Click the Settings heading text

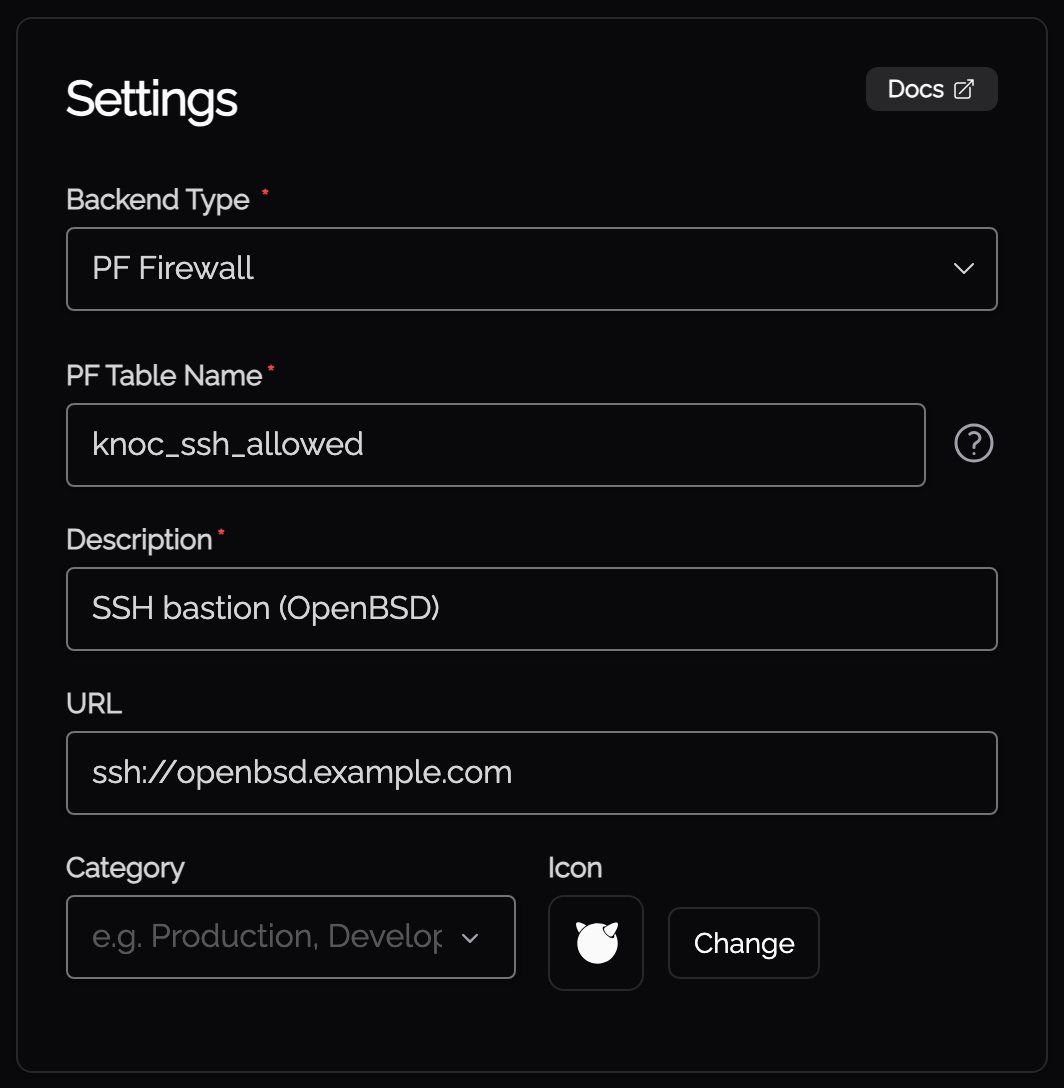point(152,100)
